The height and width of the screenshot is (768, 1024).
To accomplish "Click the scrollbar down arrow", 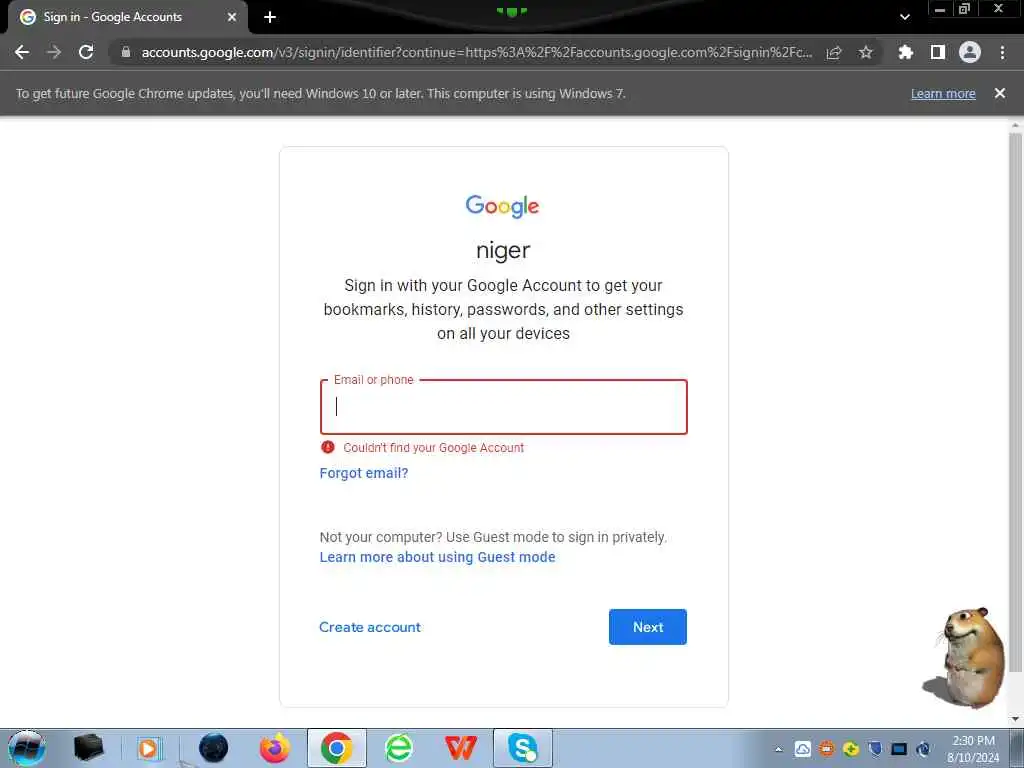I will coord(1015,719).
